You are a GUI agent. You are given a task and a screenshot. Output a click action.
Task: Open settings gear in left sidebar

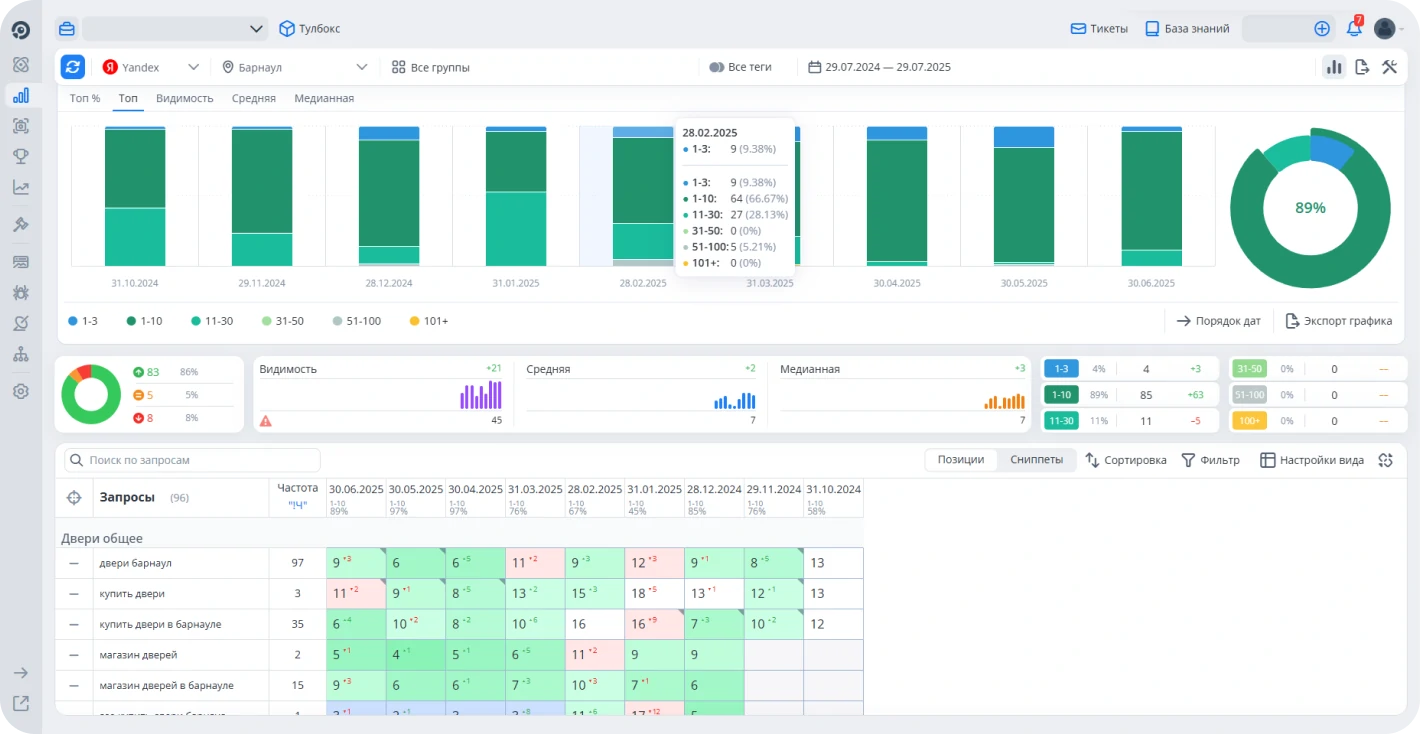(21, 391)
